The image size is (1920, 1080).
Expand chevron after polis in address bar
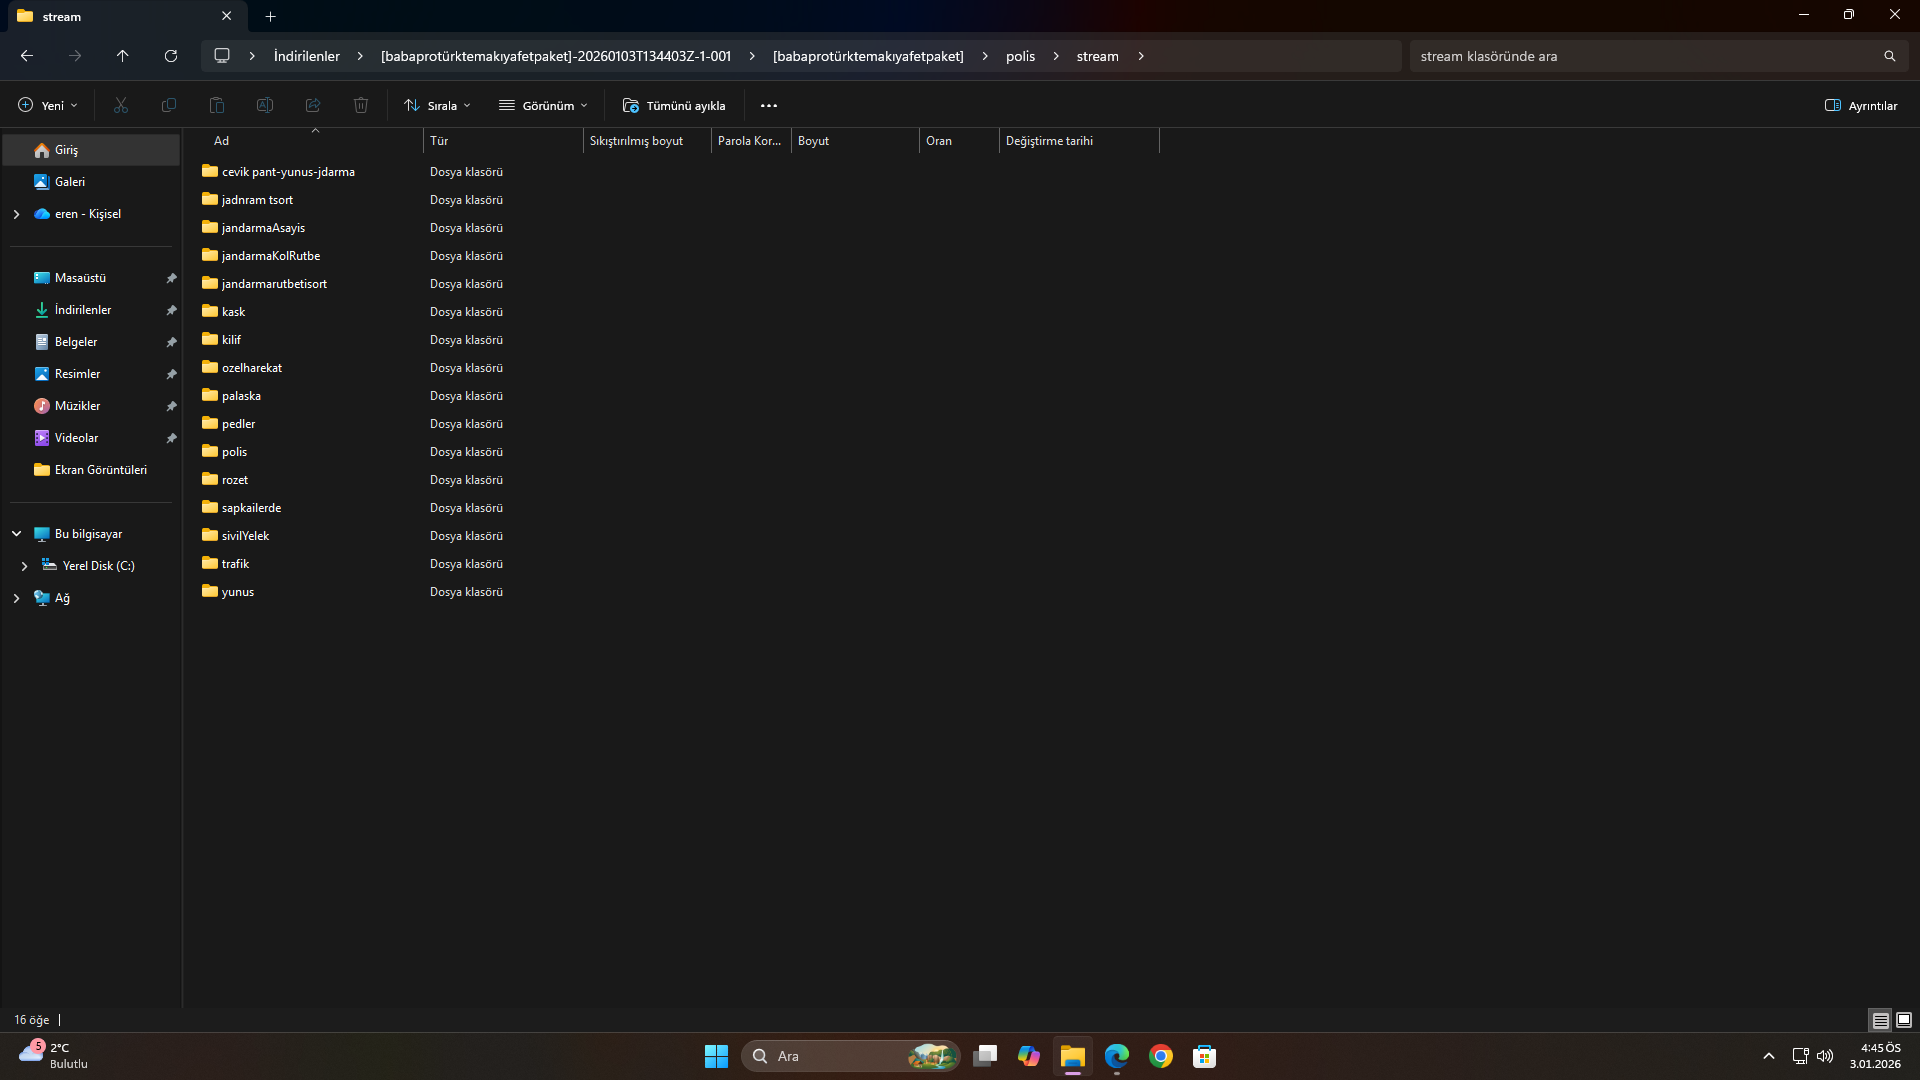(x=1055, y=56)
